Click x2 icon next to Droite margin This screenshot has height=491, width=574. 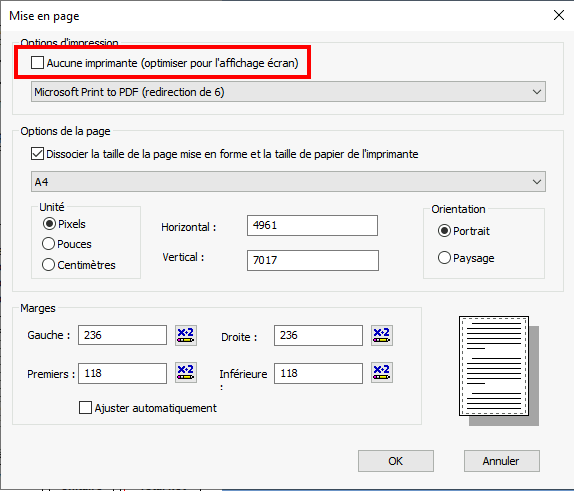pos(381,335)
